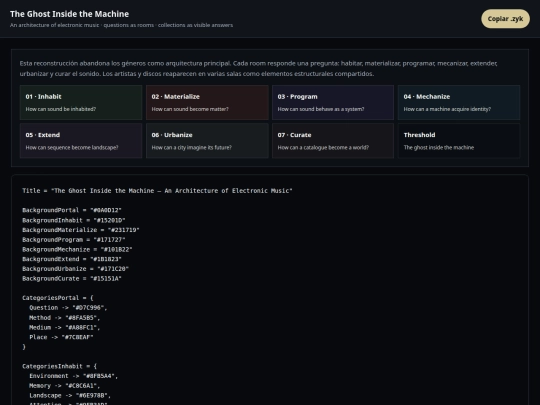Click the BackgroundProgram code line
Image resolution: width=540 pixels, height=405 pixels.
coord(74,239)
